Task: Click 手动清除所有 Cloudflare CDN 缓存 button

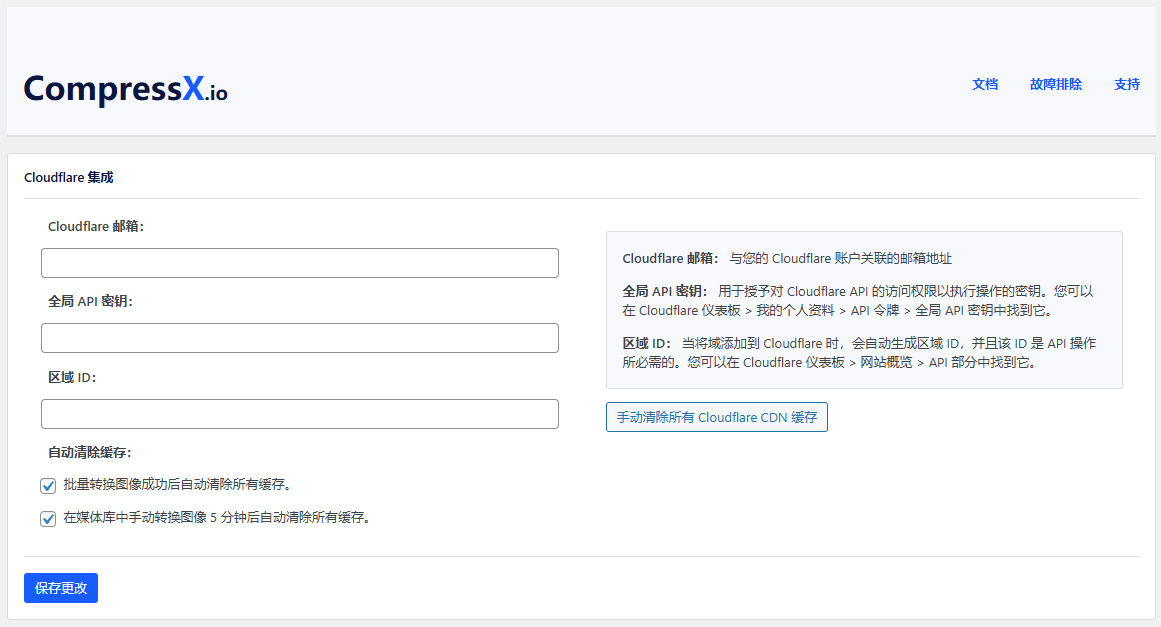Action: click(x=716, y=417)
